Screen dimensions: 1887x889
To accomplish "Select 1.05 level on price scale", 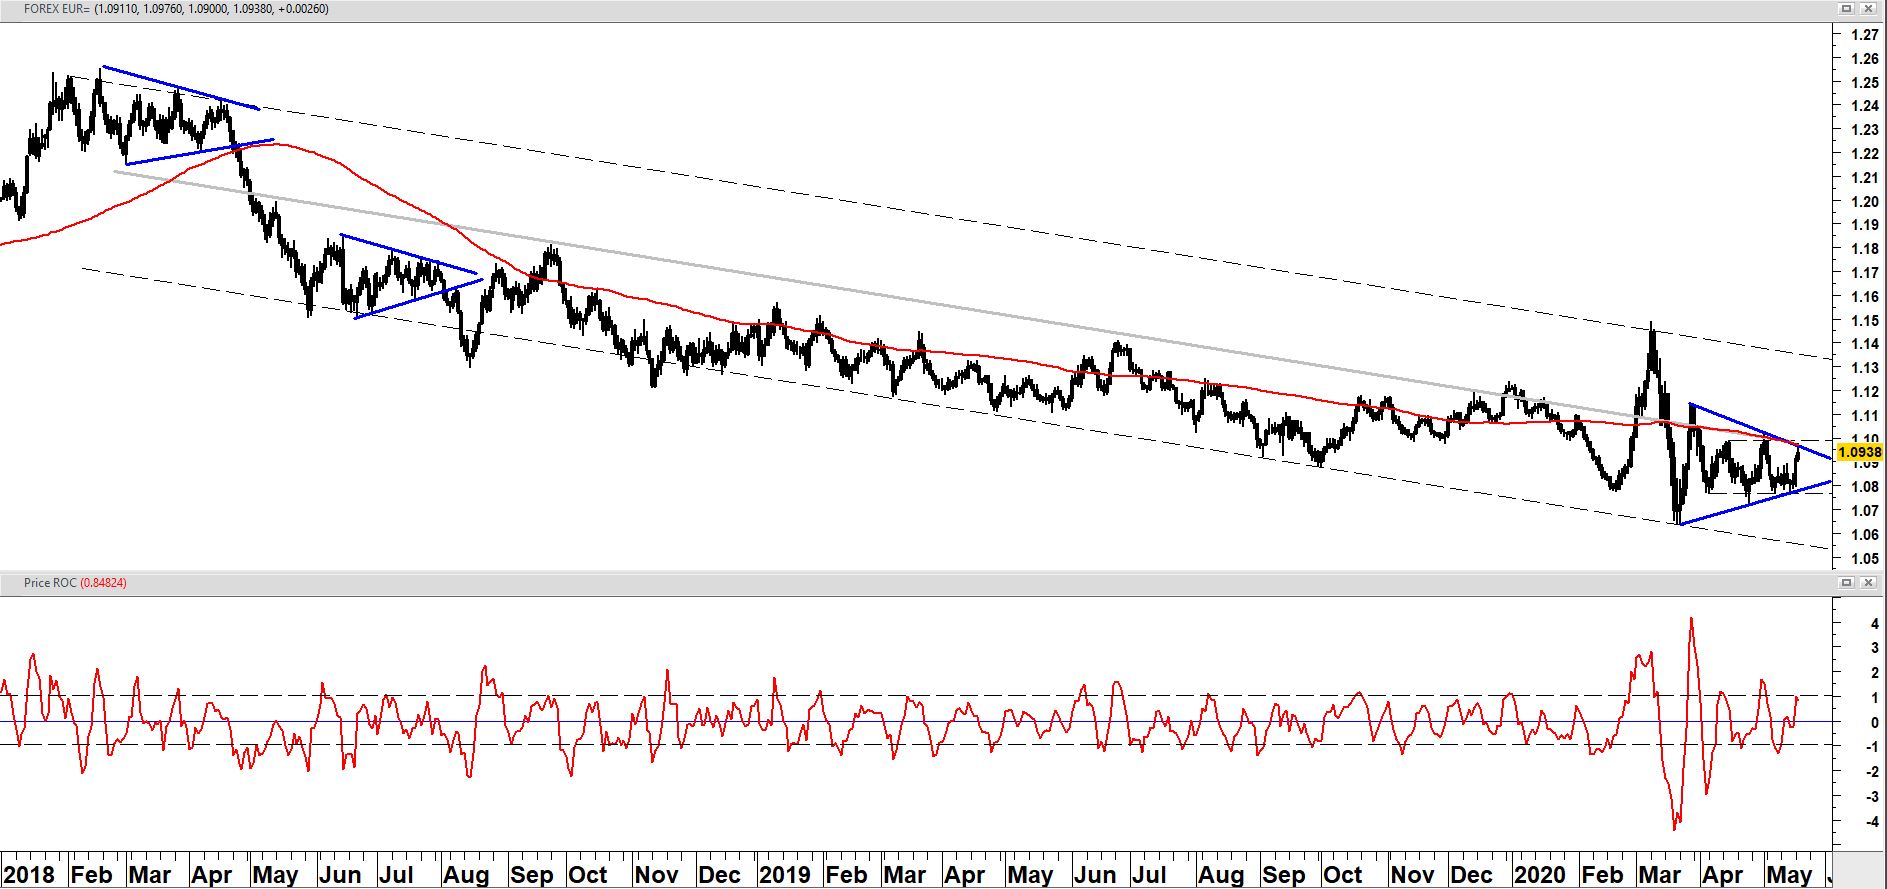I will coord(1864,558).
